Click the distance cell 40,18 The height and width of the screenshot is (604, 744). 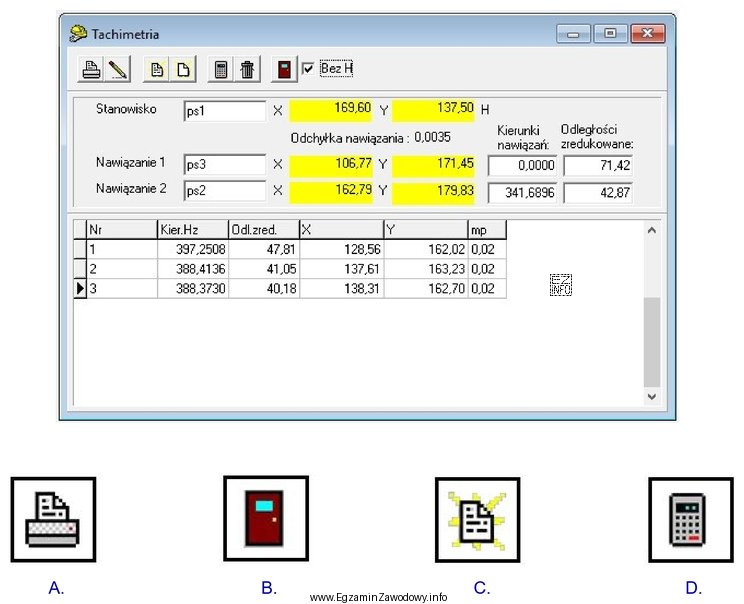coord(264,288)
